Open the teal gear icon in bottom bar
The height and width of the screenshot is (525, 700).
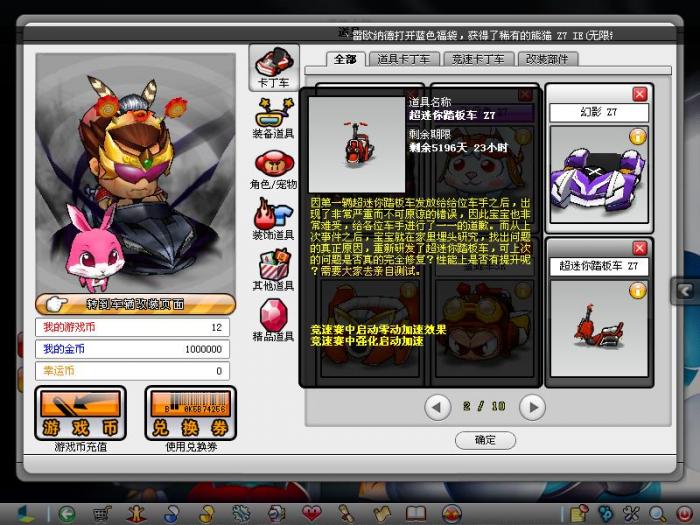242,514
